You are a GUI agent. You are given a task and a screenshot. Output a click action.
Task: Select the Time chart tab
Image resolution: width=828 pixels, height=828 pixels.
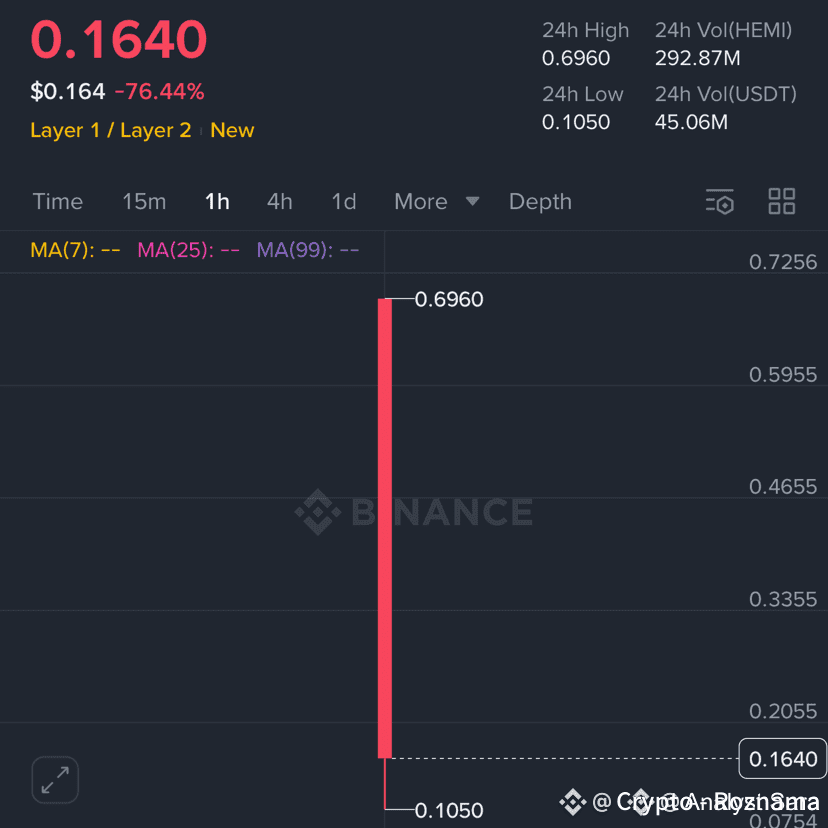pos(57,201)
